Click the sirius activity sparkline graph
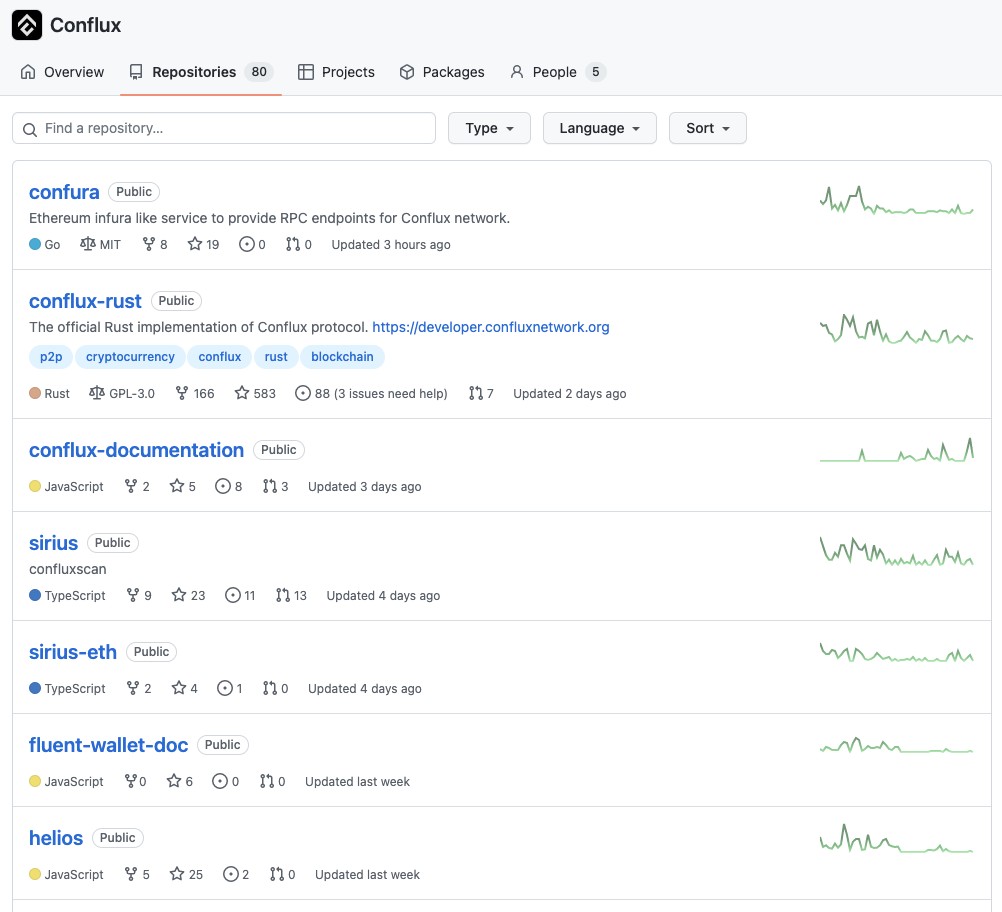The width and height of the screenshot is (1002, 912). click(897, 551)
